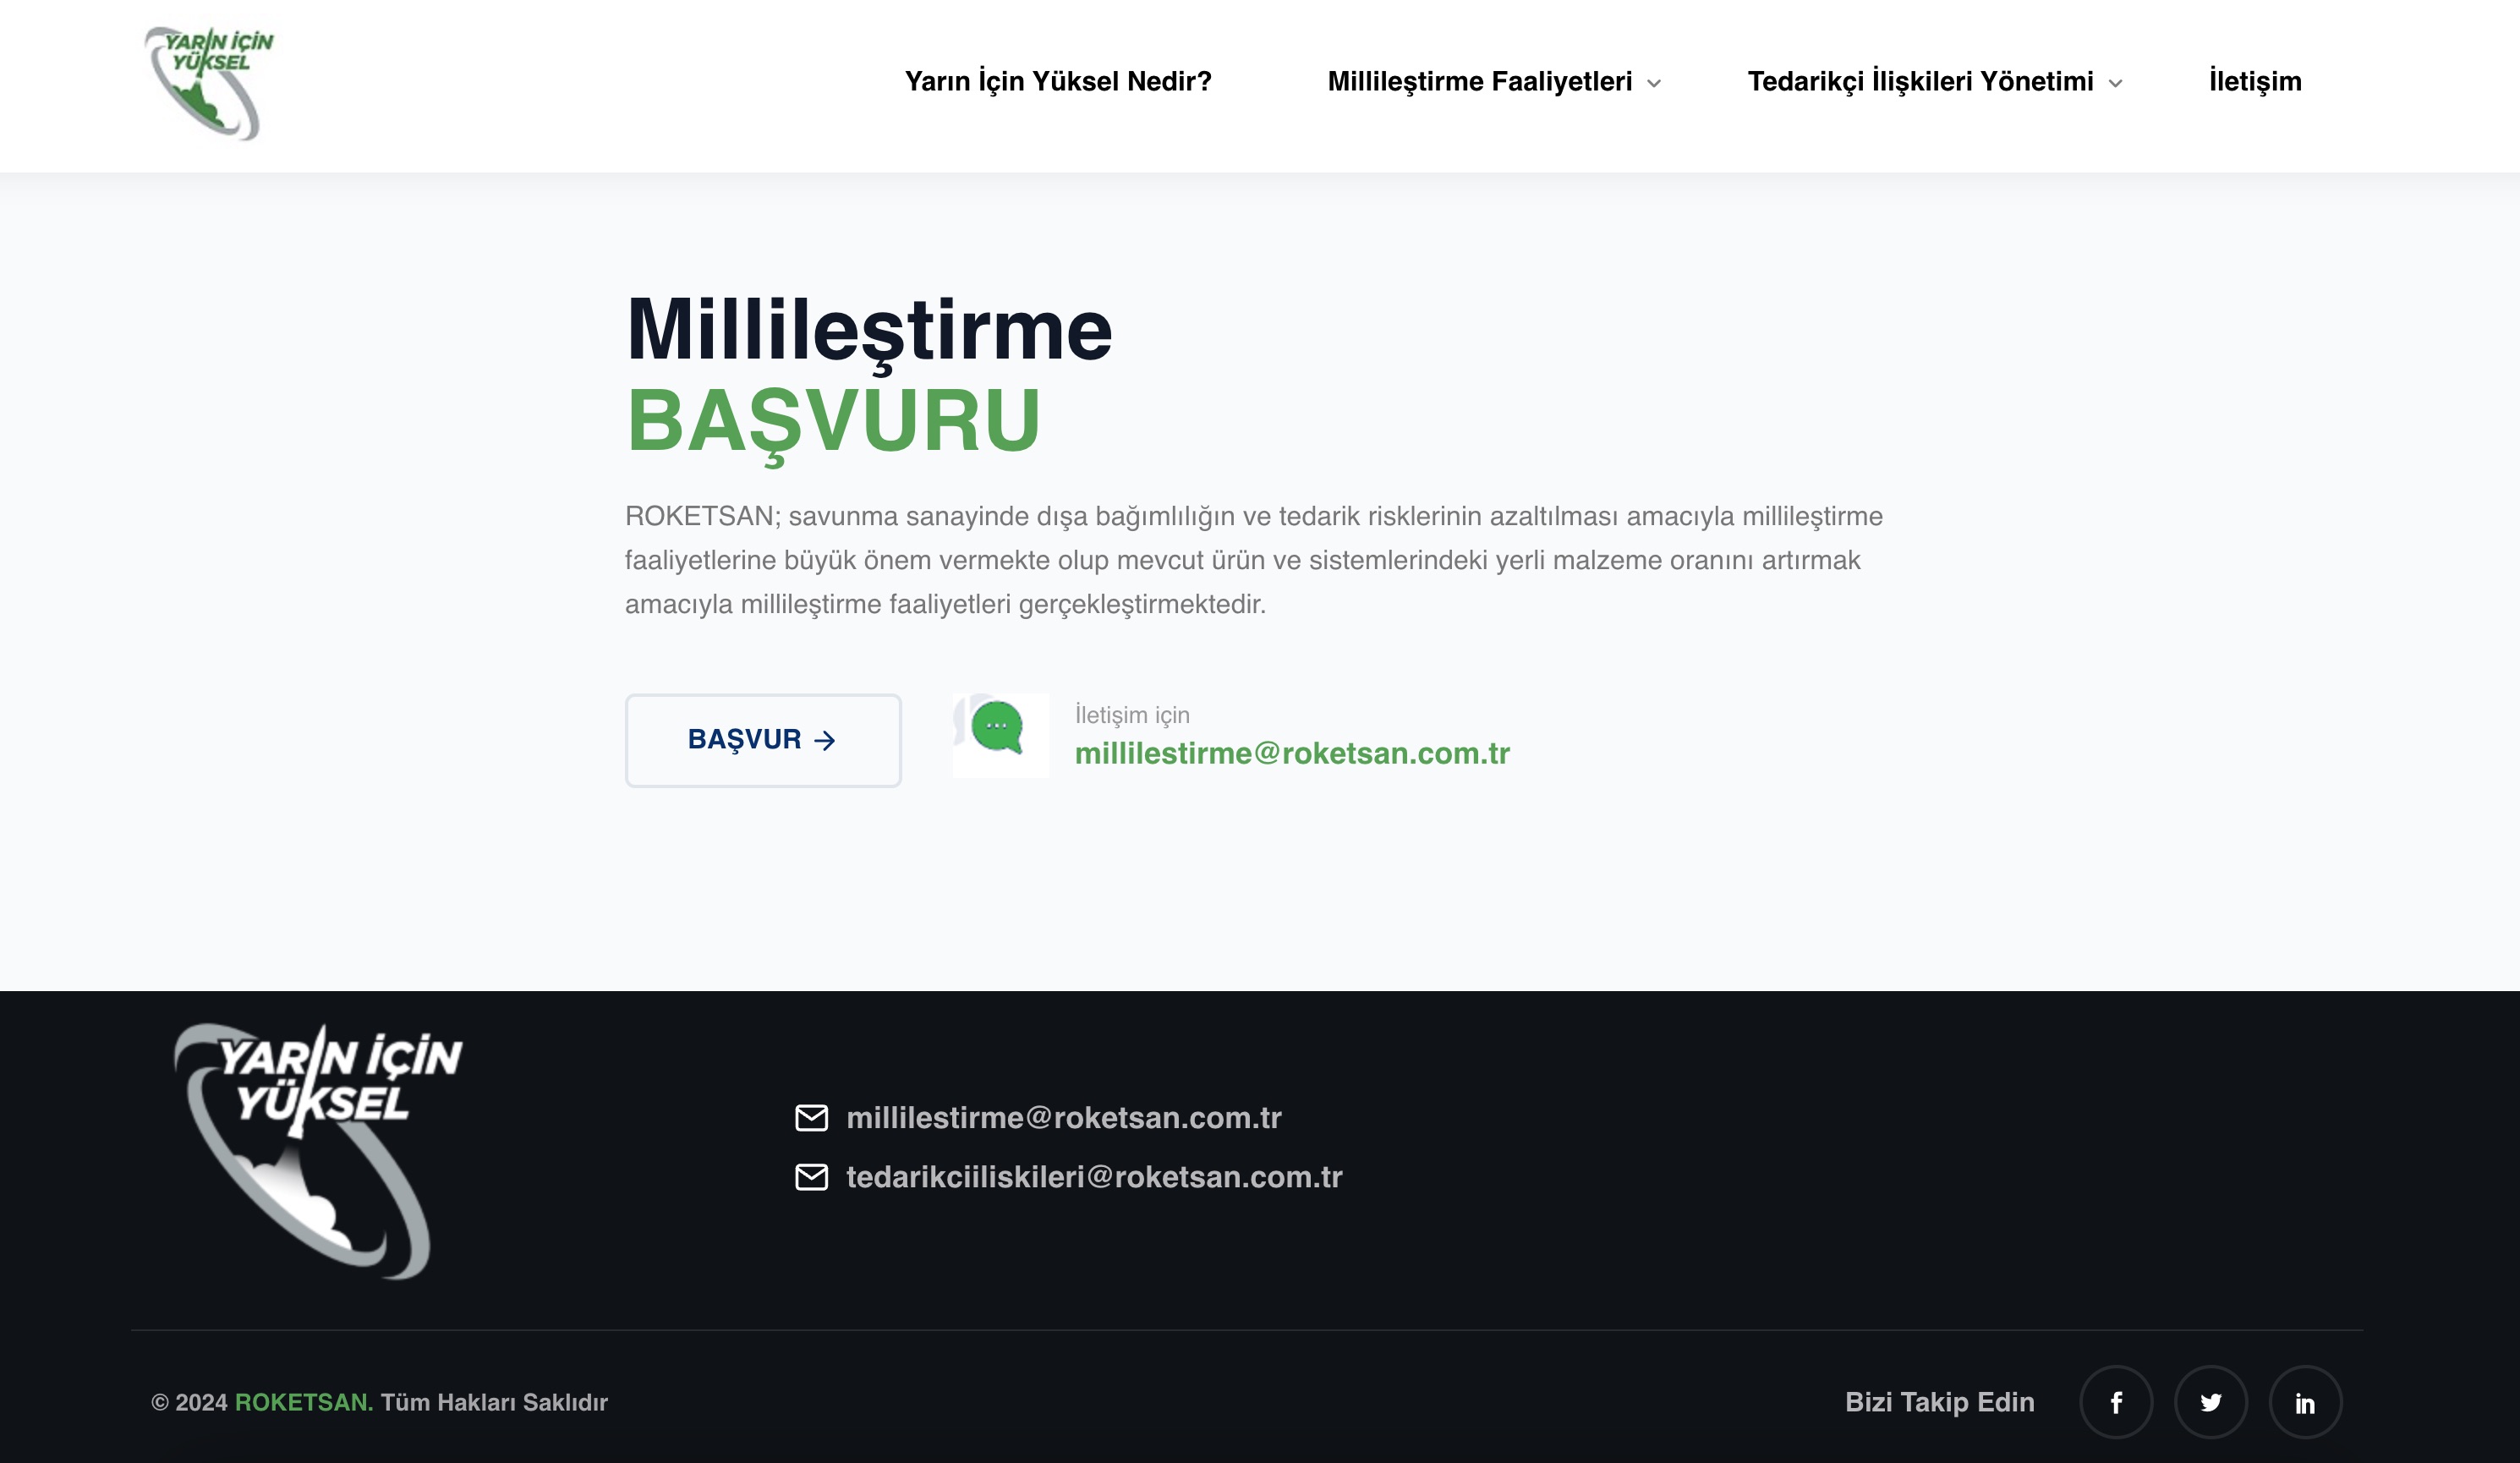Screen dimensions: 2520x1463
Task: Open green millilestirme@roketsan.com.tr email link
Action: pos(1292,753)
